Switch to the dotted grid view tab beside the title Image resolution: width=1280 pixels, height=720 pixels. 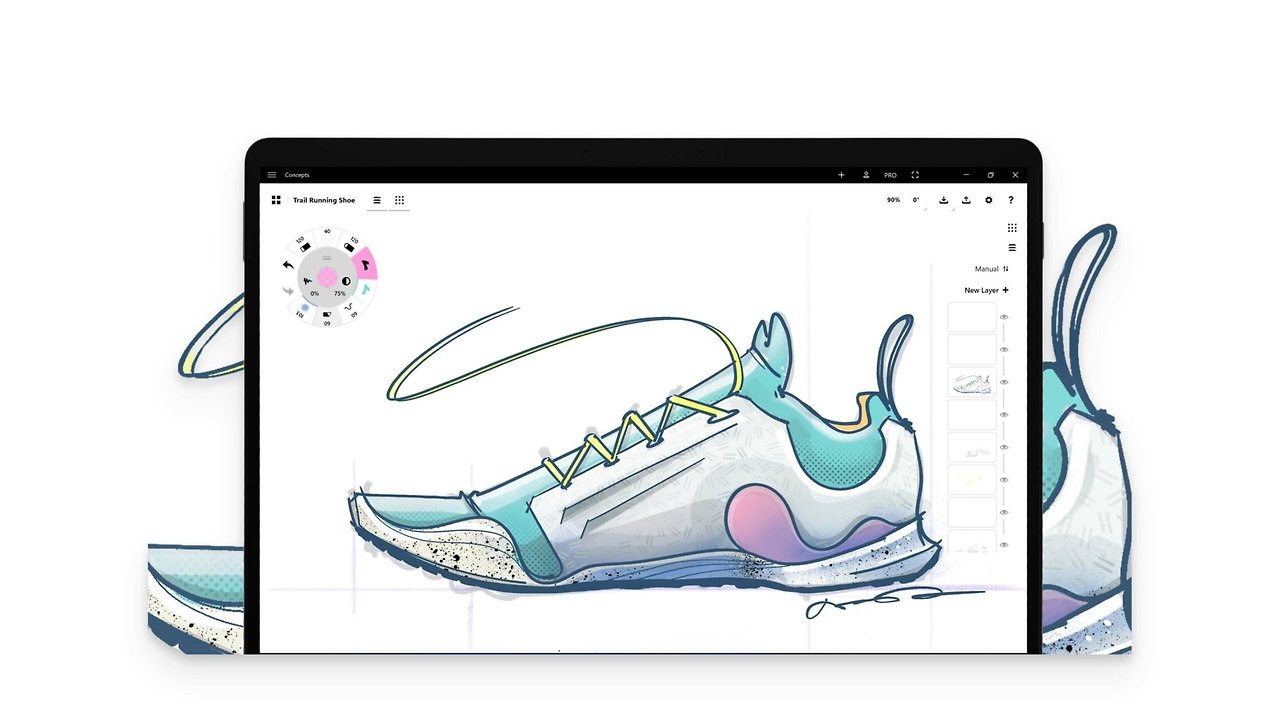tap(399, 200)
